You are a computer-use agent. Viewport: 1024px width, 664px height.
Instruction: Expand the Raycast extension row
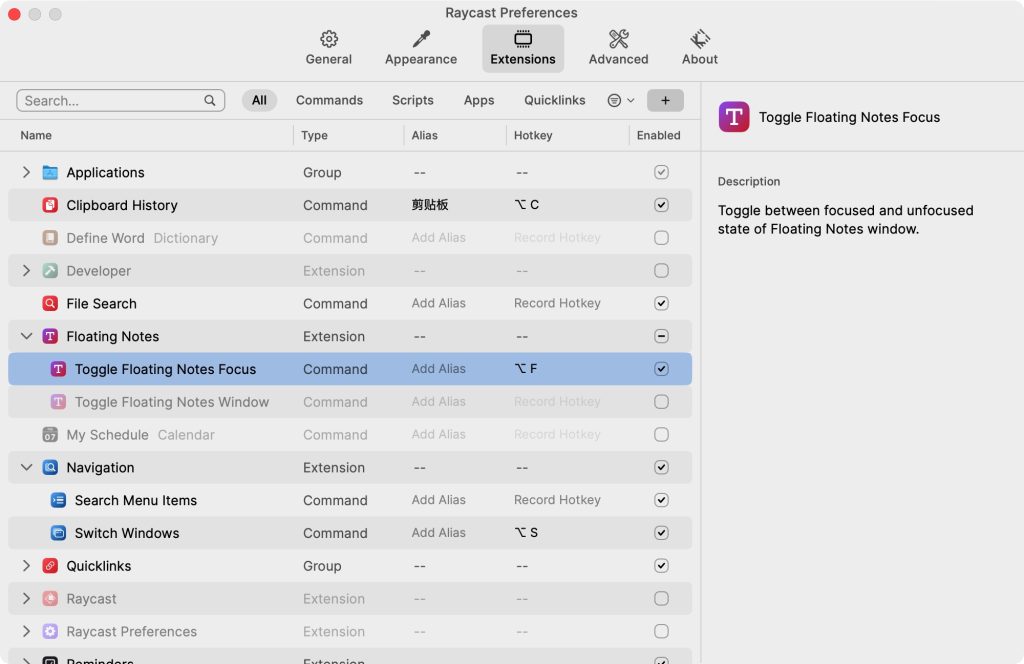[26, 599]
